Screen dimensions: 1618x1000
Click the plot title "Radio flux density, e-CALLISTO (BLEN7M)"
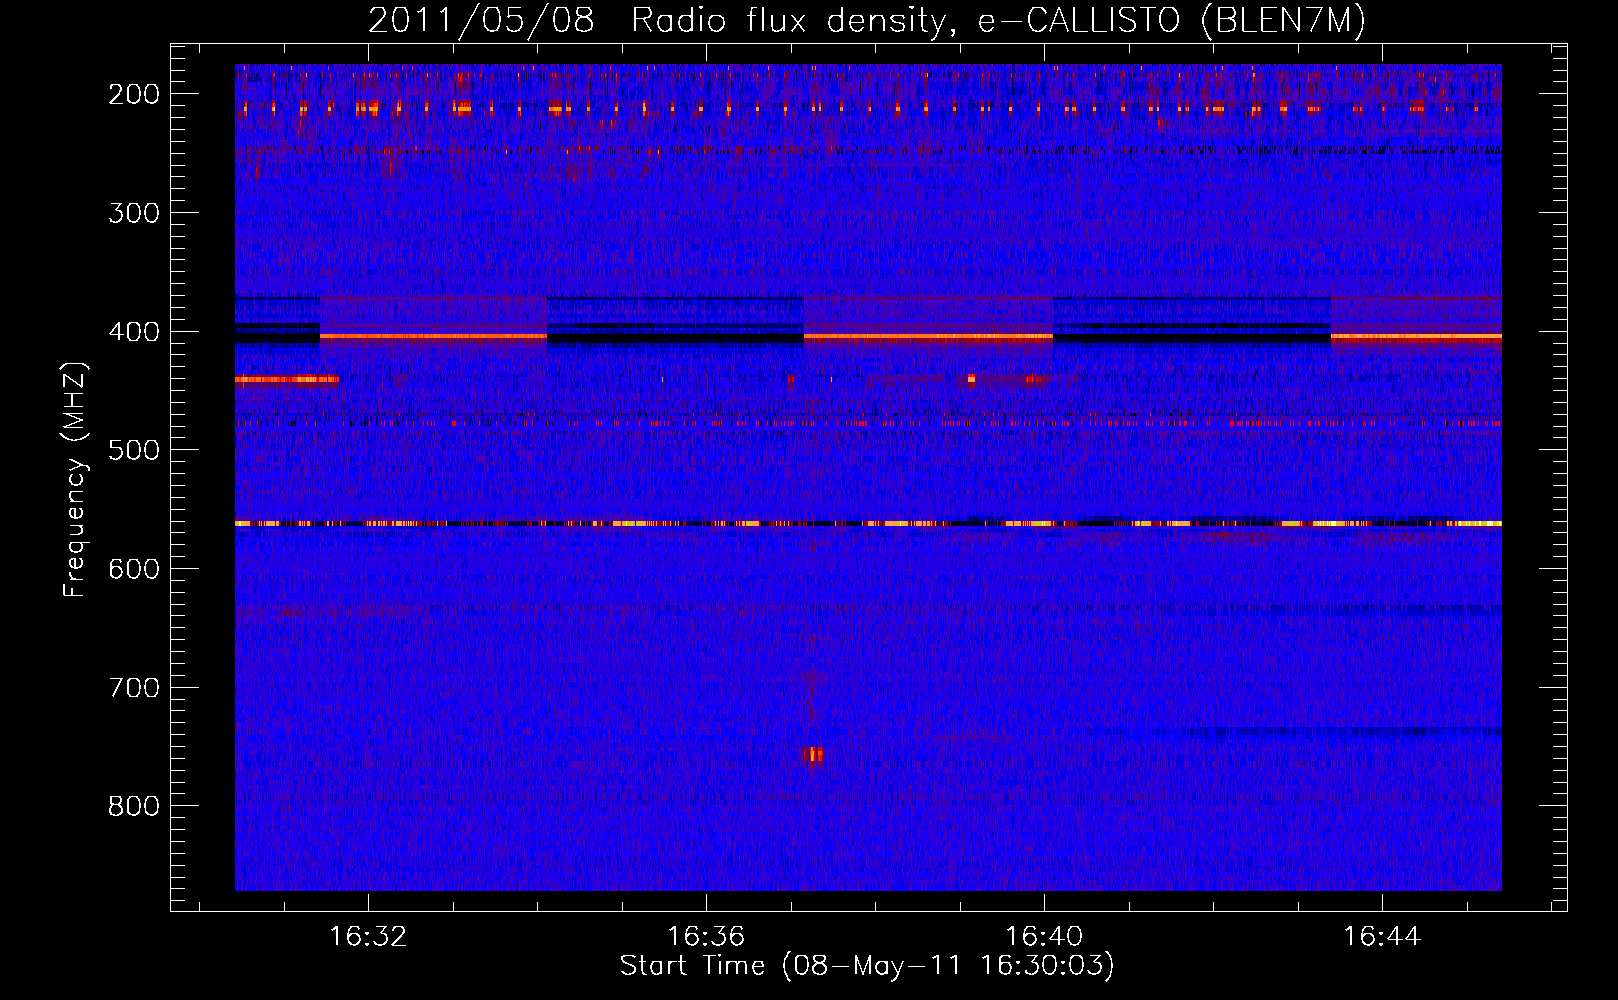[998, 21]
